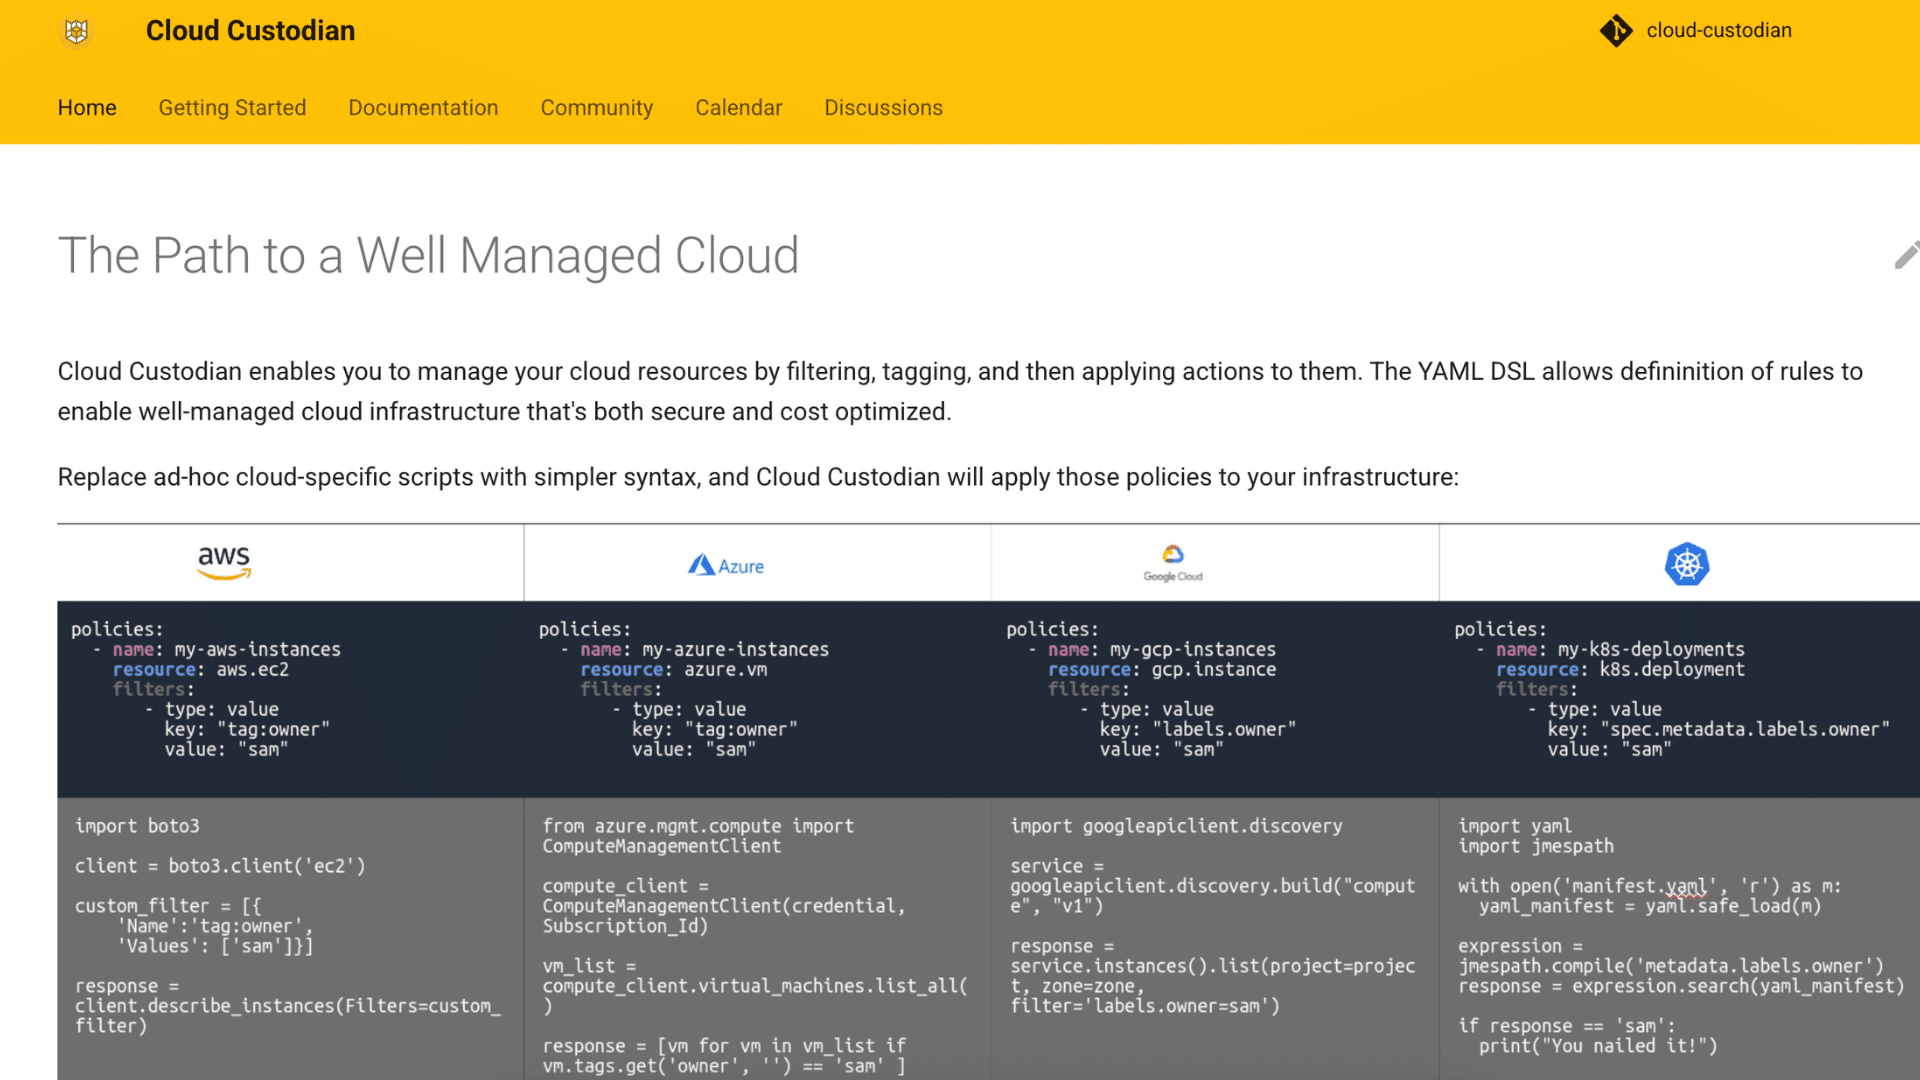Click the import jmespath line
The height and width of the screenshot is (1080, 1920).
coord(1535,846)
